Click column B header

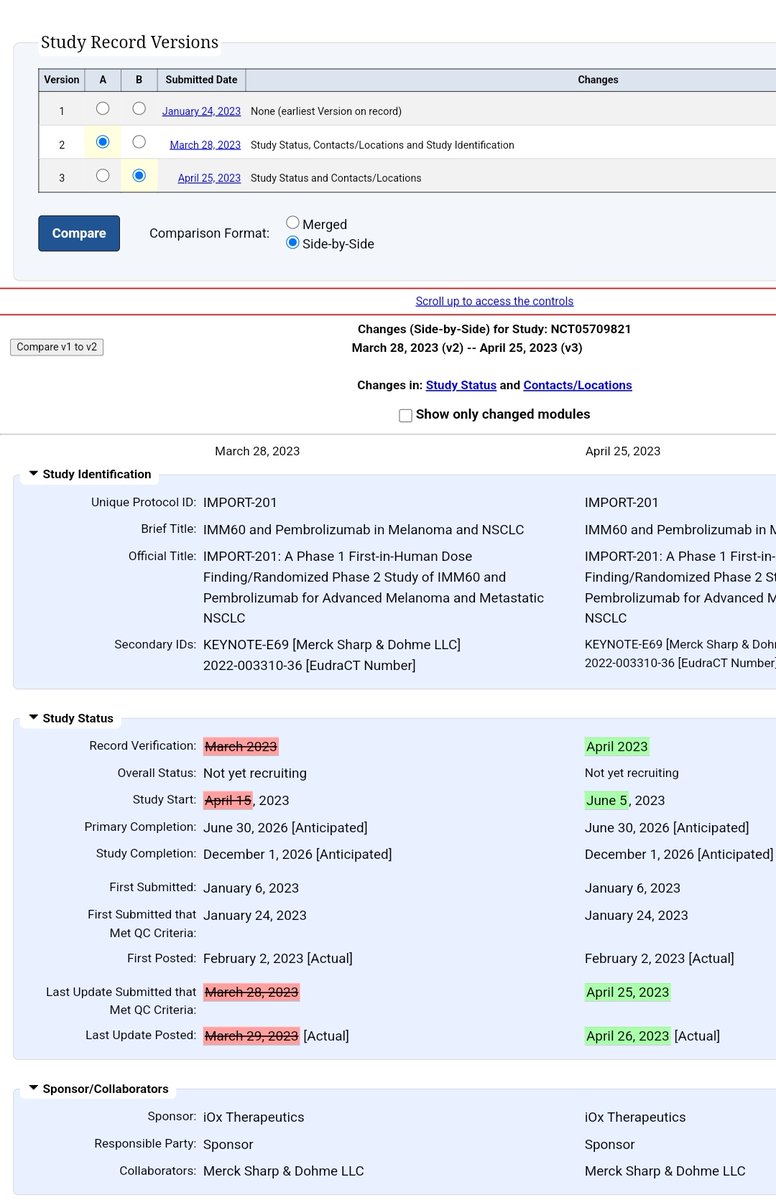[x=138, y=80]
